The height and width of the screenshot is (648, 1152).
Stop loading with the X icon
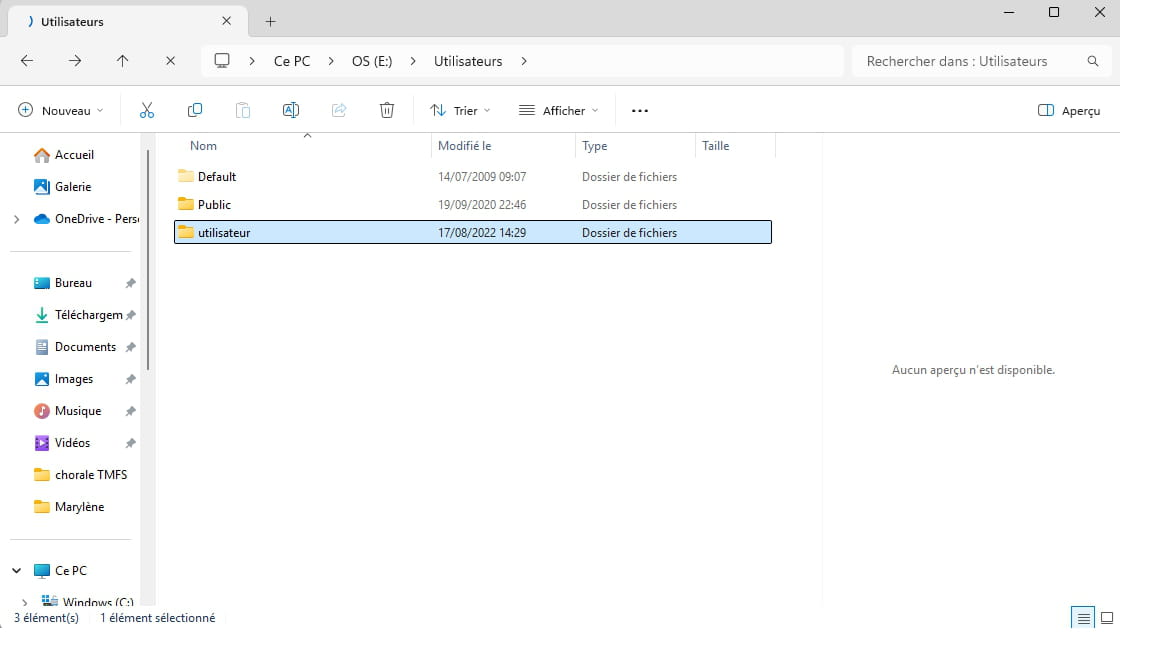171,61
